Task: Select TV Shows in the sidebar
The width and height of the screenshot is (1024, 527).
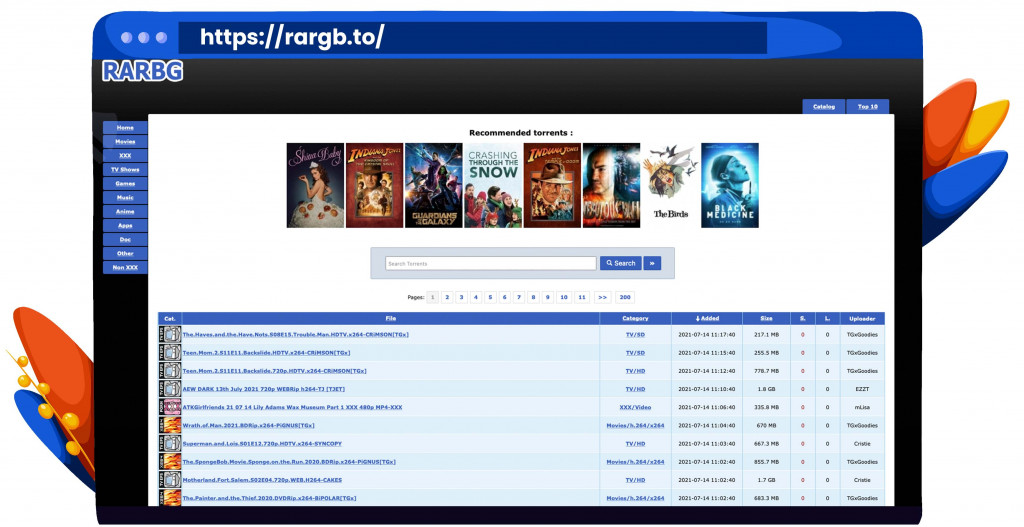Action: pyautogui.click(x=125, y=170)
